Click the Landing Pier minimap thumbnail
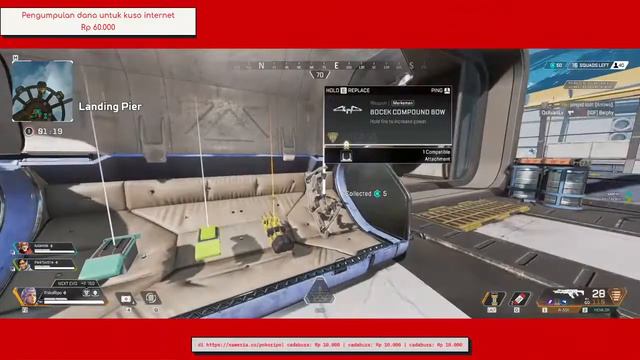The image size is (640, 360). pos(43,91)
